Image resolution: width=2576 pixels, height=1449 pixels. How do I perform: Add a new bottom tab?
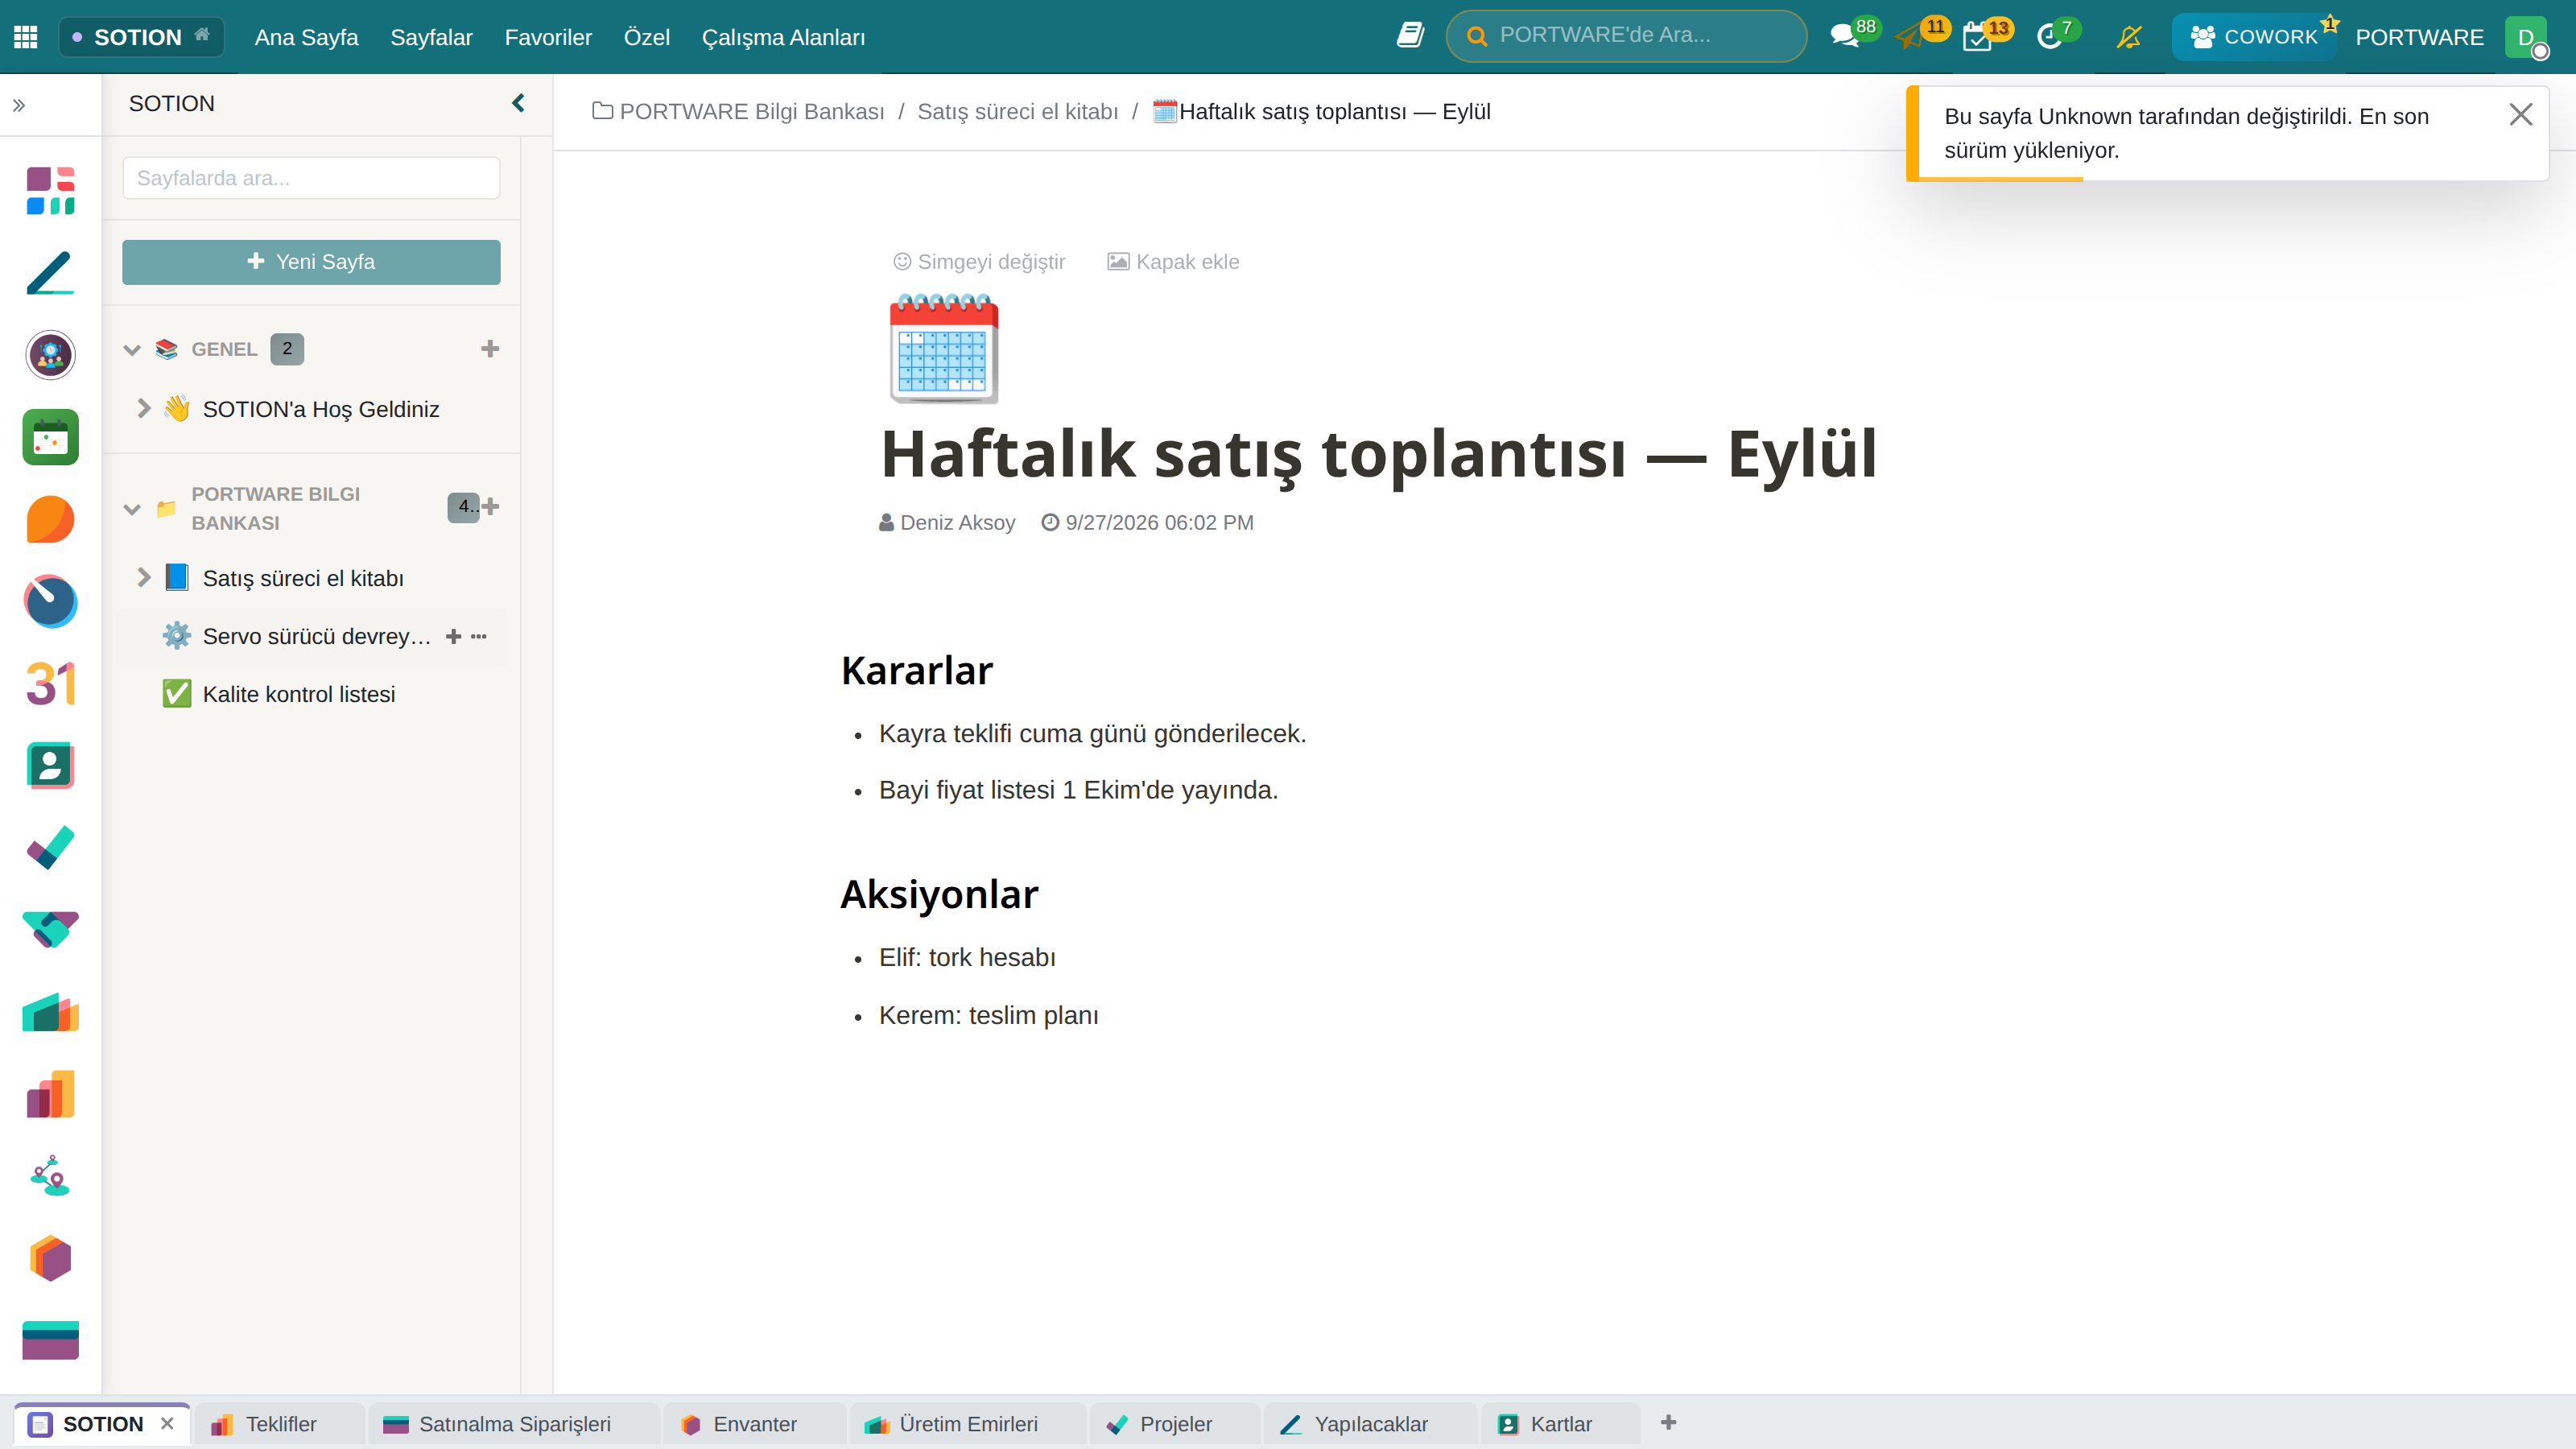coord(1668,1423)
